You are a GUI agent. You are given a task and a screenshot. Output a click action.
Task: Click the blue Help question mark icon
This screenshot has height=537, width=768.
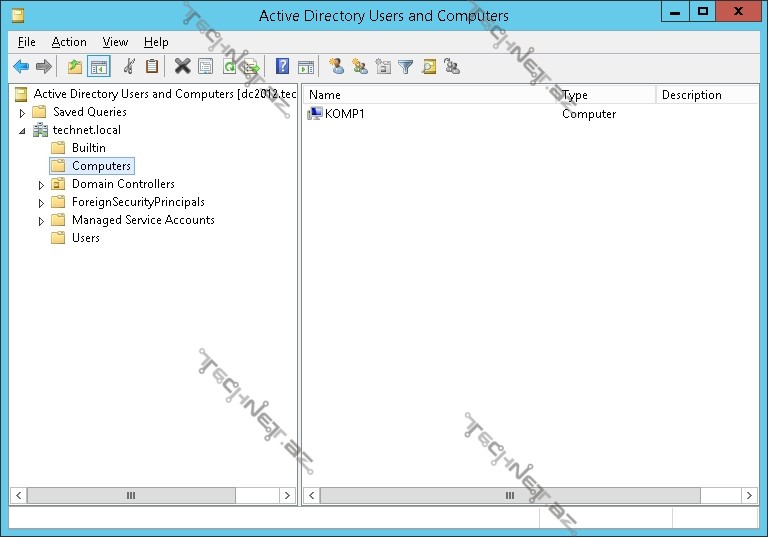283,67
